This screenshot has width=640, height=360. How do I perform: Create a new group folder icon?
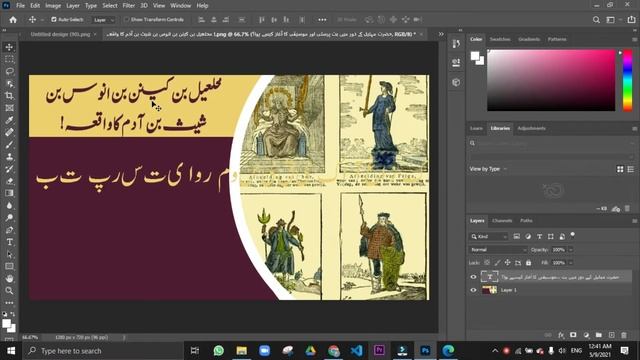598,335
